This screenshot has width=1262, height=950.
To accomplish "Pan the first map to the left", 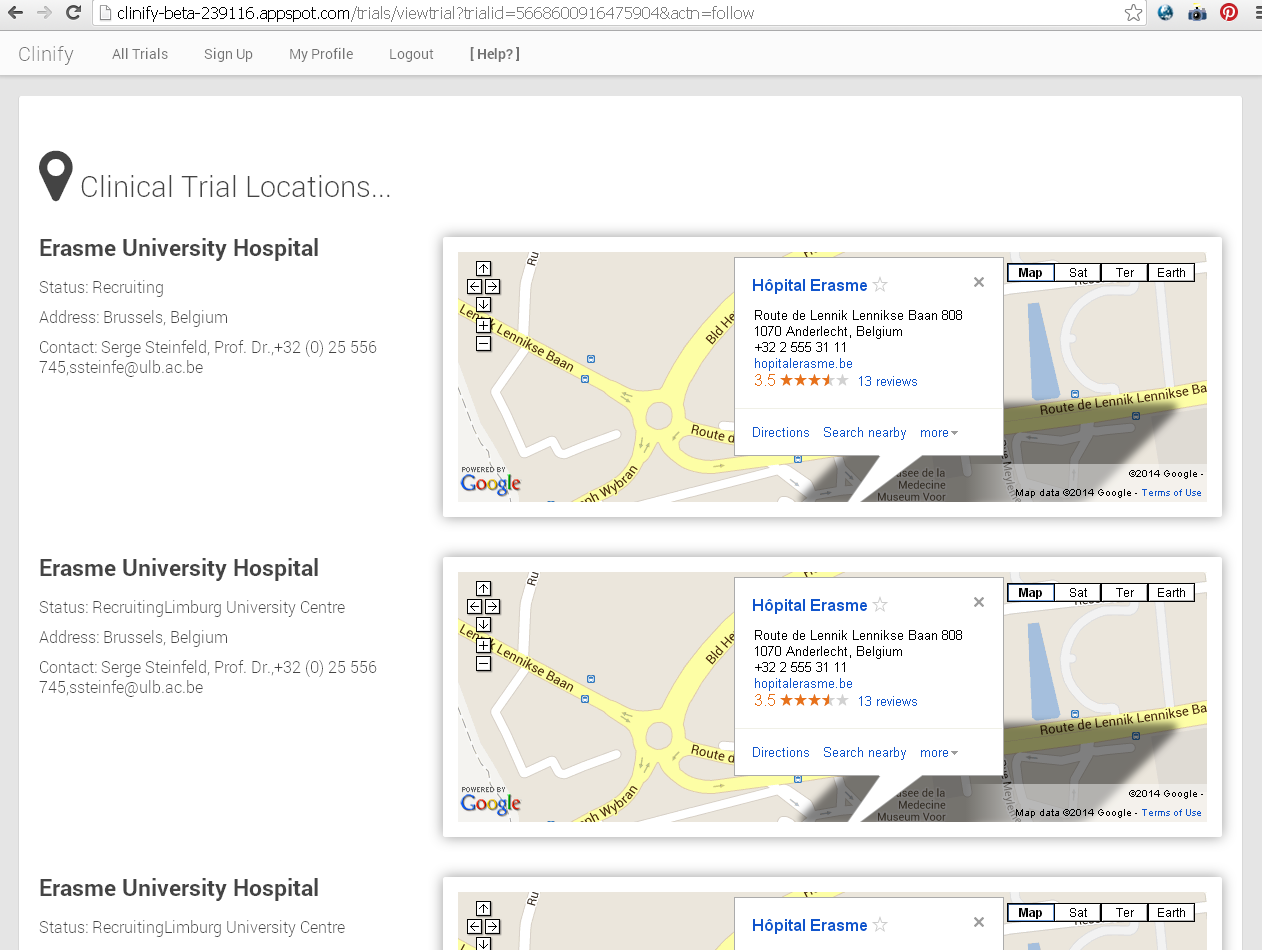I will 474,286.
